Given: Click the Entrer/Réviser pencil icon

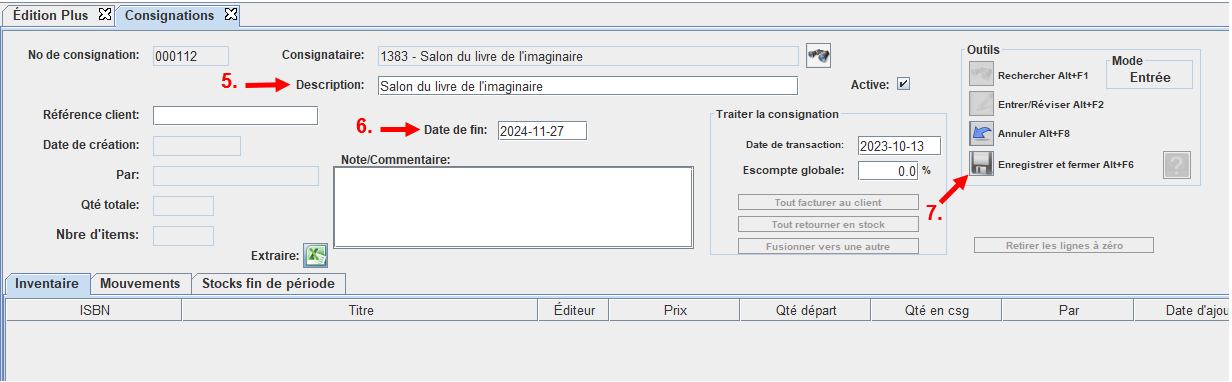Looking at the screenshot, I should click(x=982, y=103).
